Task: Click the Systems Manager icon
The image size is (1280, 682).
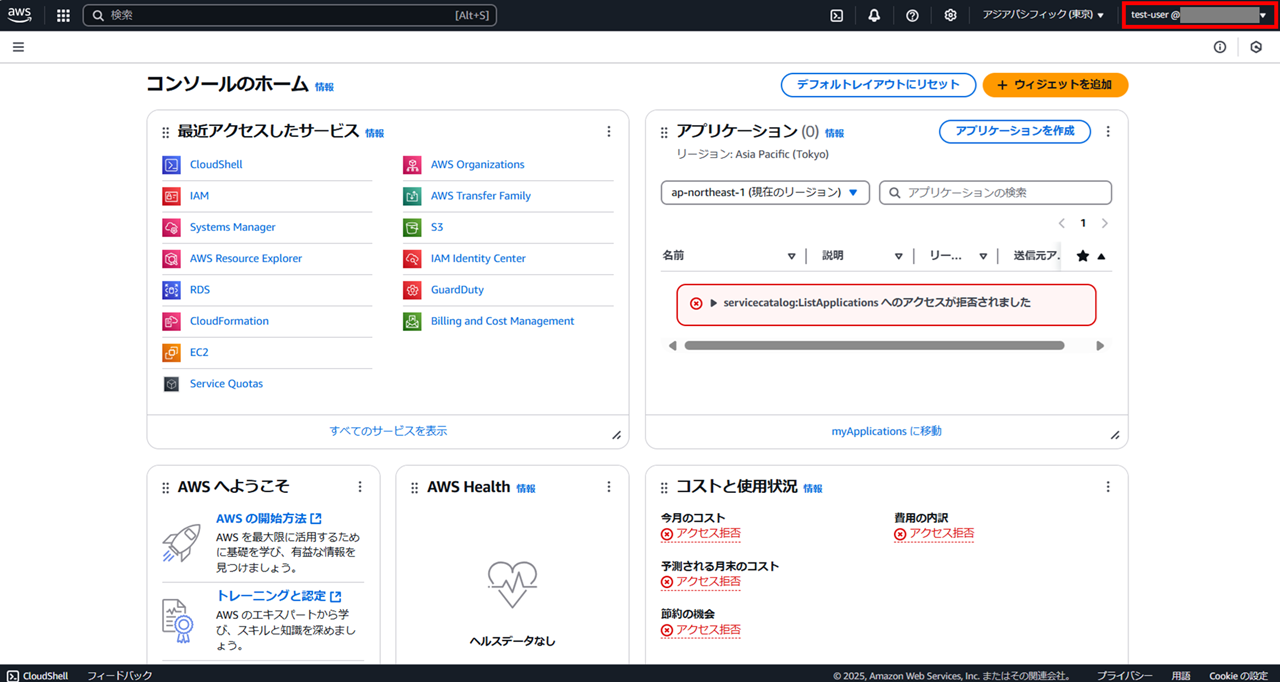Action: click(171, 228)
